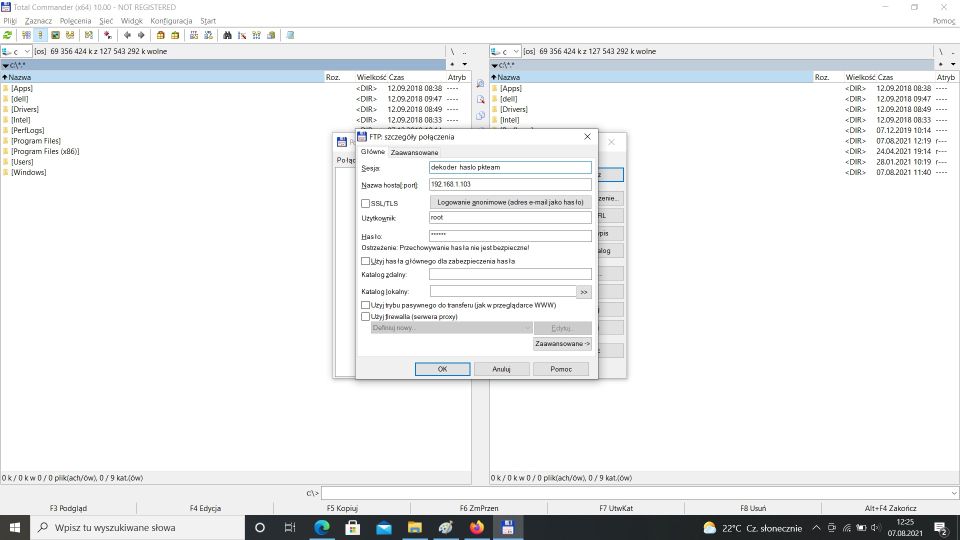Viewport: 960px width, 540px height.
Task: Enable the SSL/TLS checkbox
Action: tap(366, 204)
